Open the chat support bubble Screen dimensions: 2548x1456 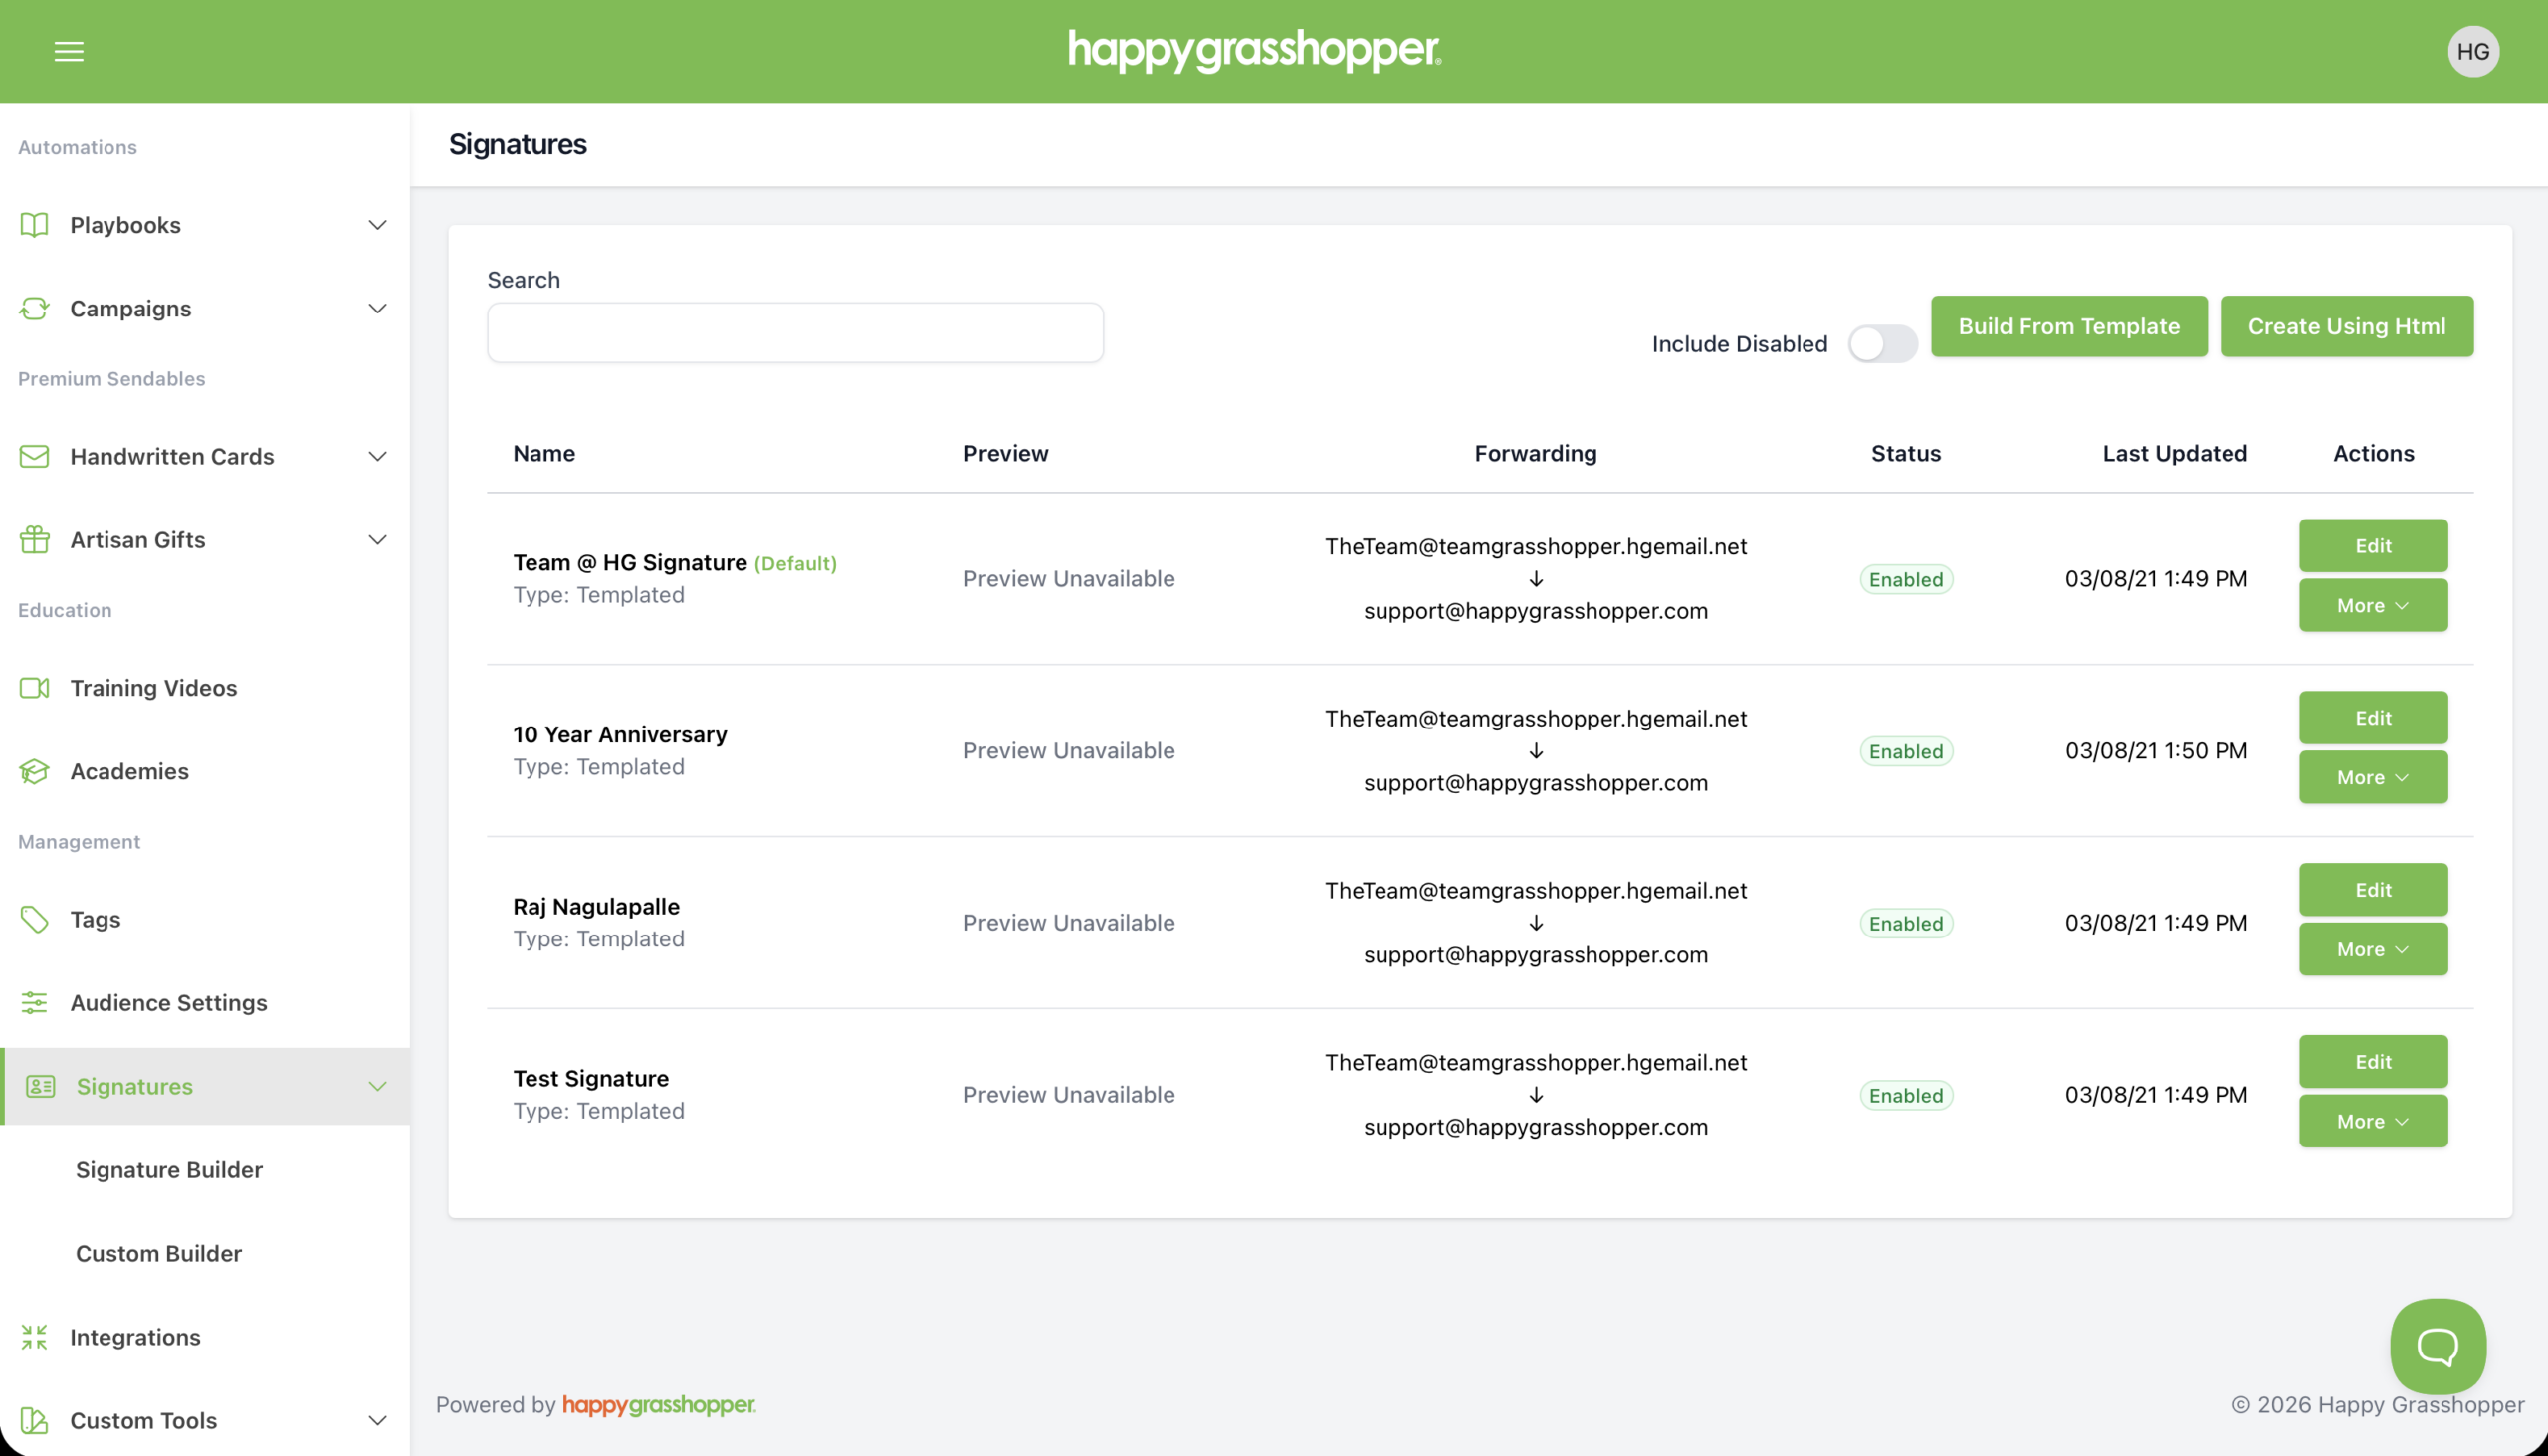[x=2437, y=1346]
